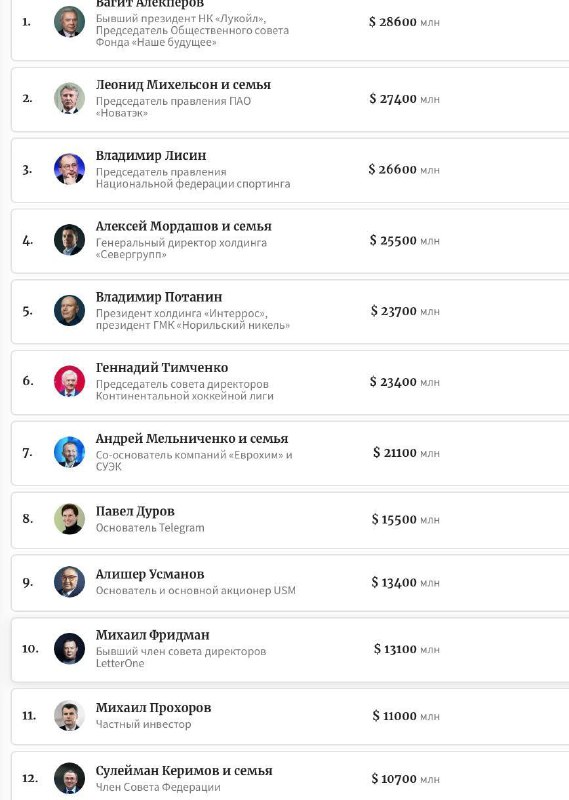Open the Михаил Фридман name link

(153, 635)
